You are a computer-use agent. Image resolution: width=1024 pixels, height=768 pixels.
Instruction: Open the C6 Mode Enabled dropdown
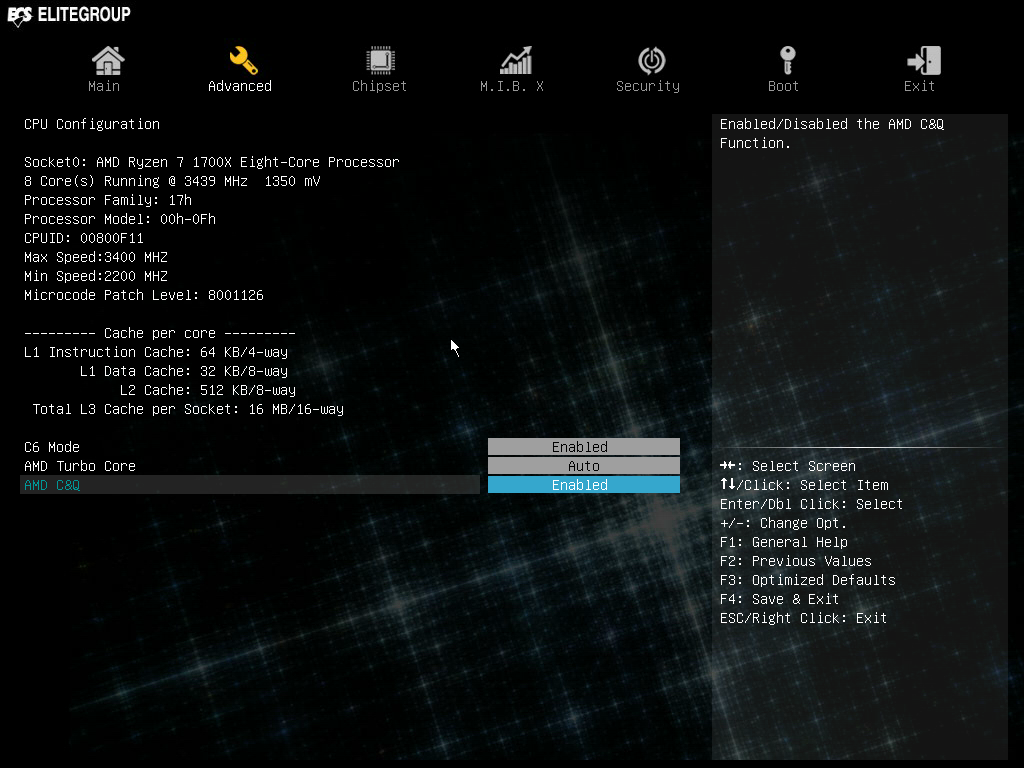(x=584, y=447)
